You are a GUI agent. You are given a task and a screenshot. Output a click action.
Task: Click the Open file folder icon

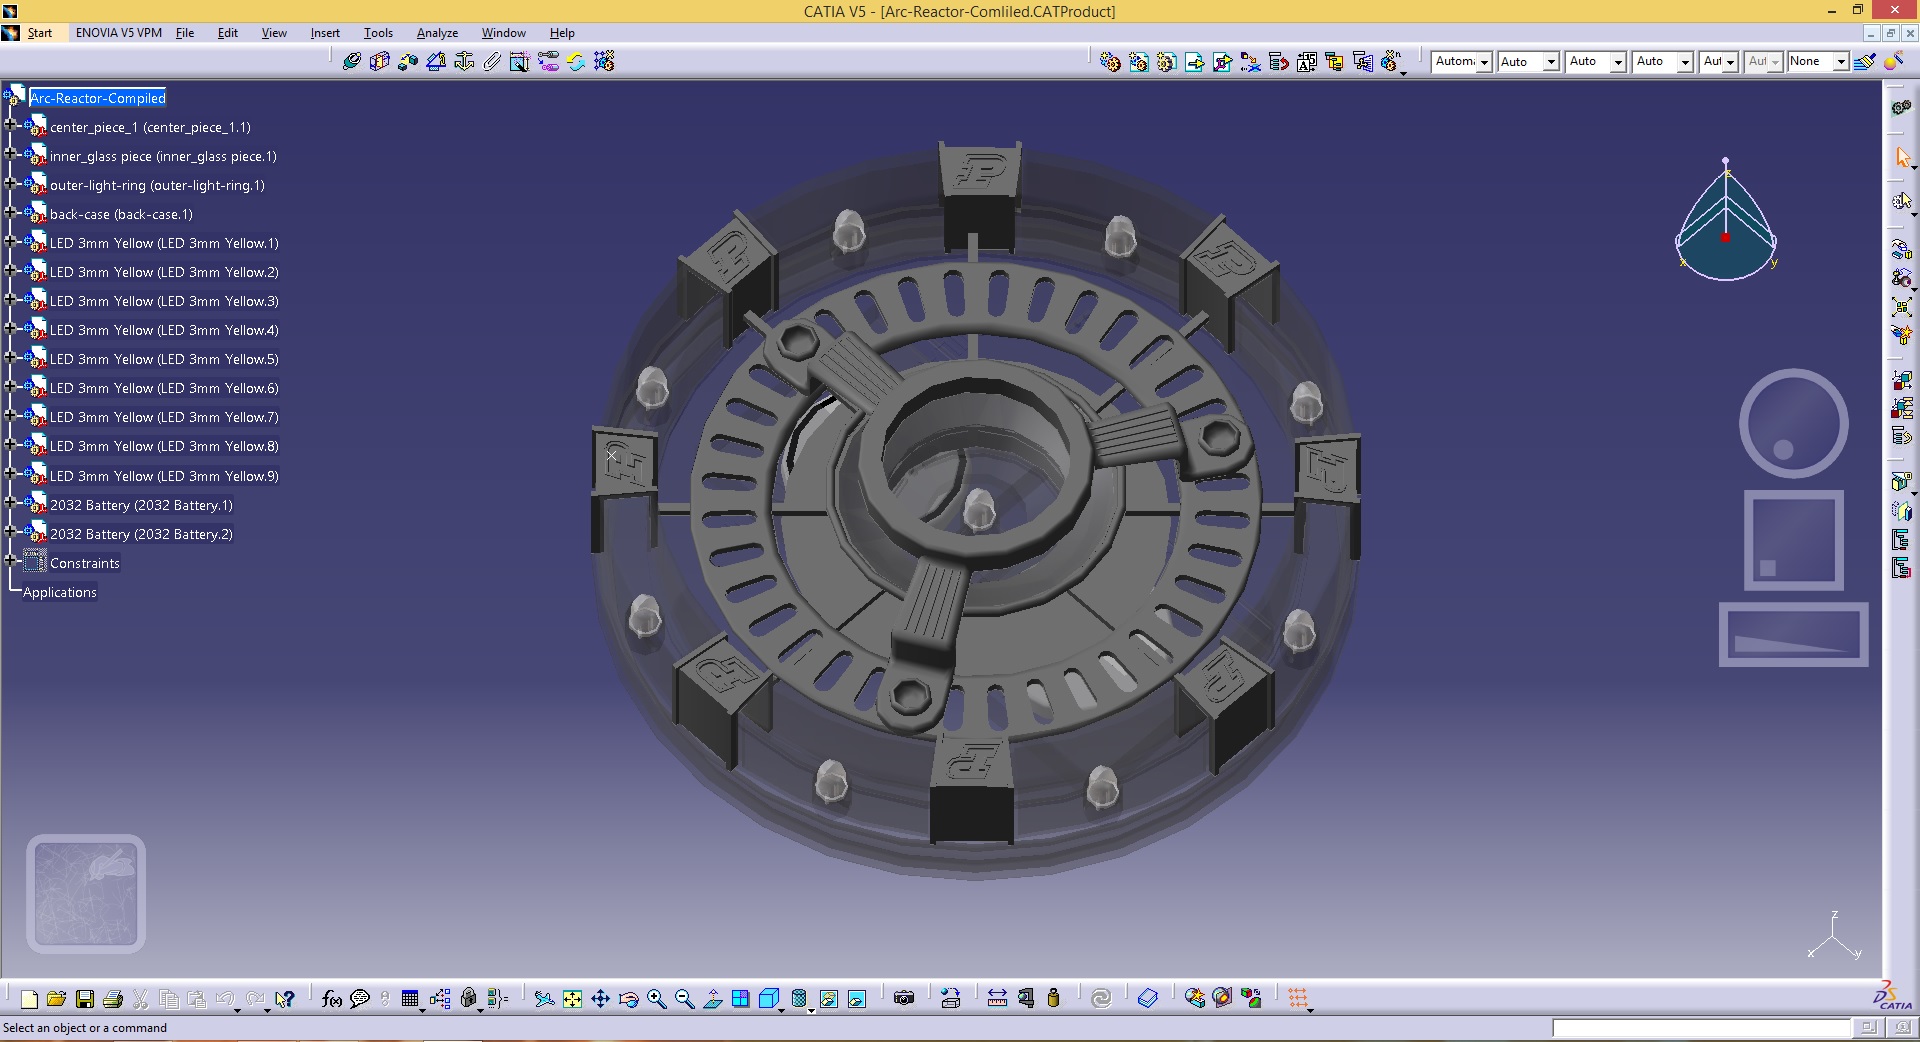click(57, 998)
